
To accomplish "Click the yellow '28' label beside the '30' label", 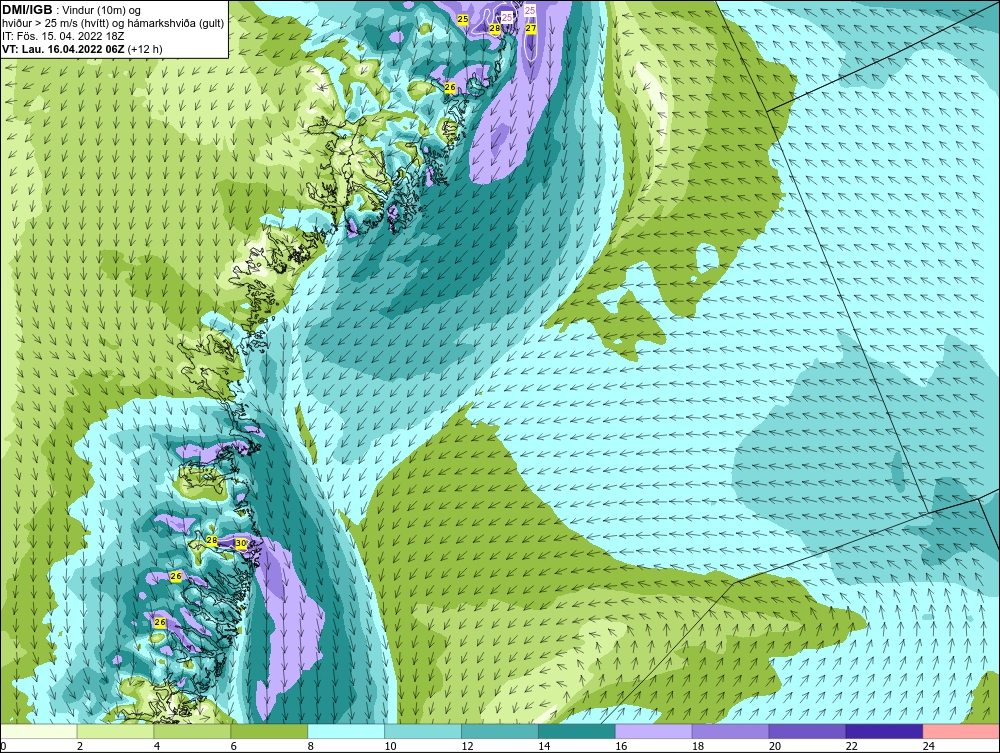I will click(212, 541).
